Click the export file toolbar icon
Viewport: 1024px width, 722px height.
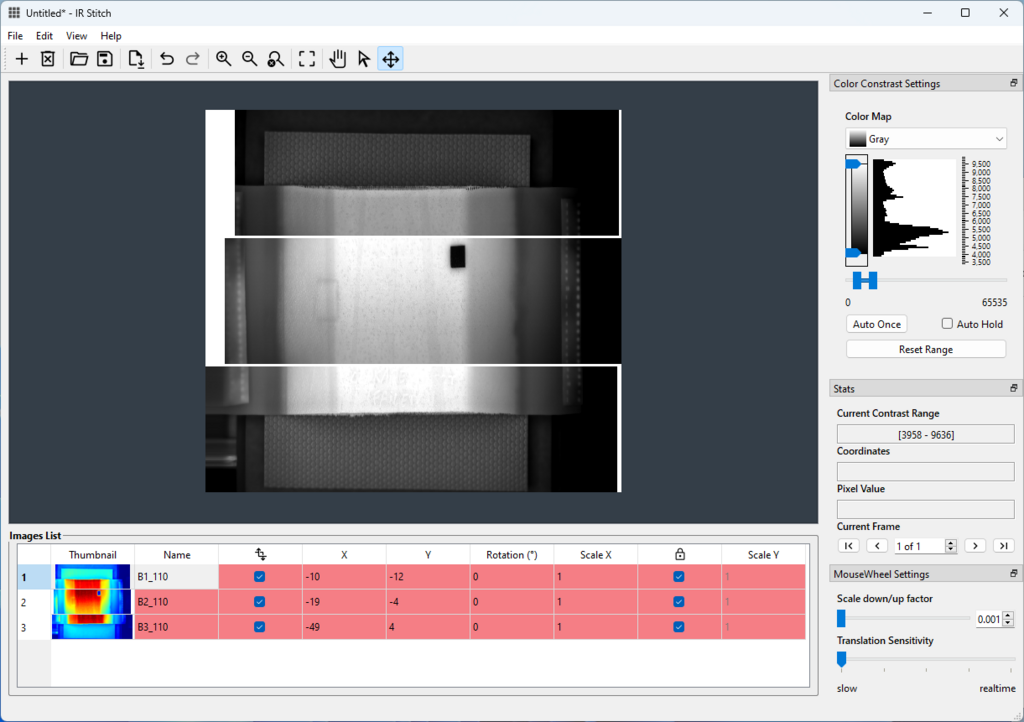[137, 59]
